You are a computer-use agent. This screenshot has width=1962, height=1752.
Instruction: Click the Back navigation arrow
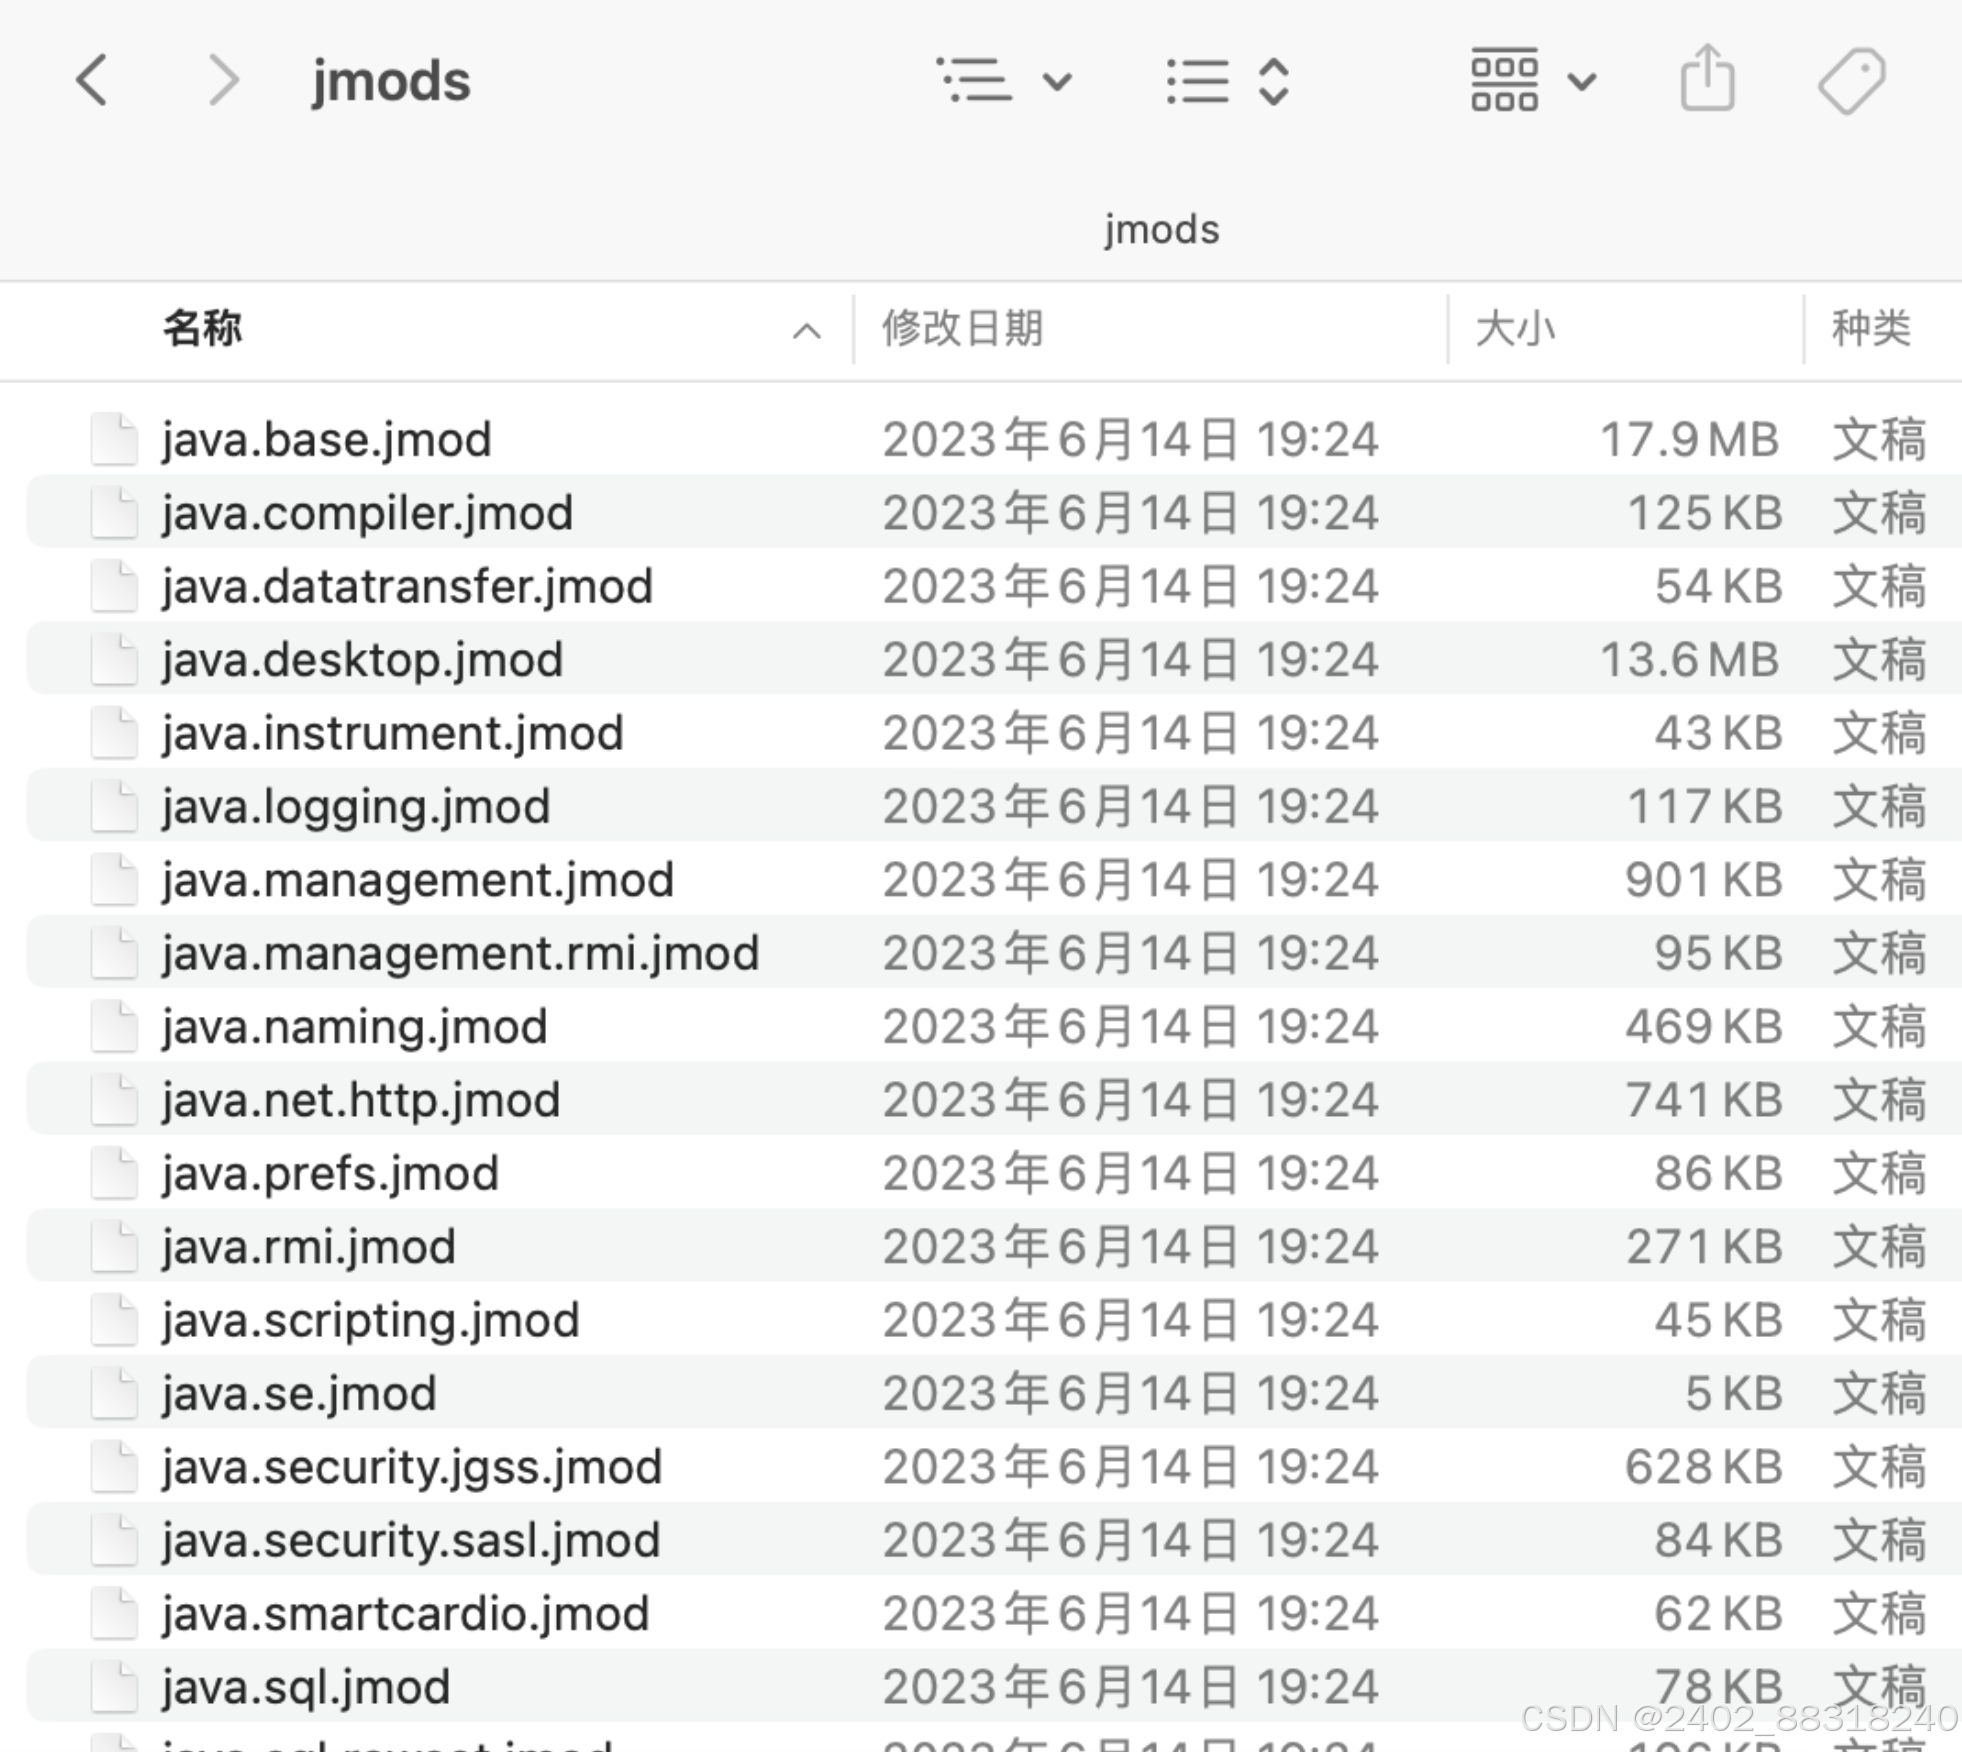(92, 81)
